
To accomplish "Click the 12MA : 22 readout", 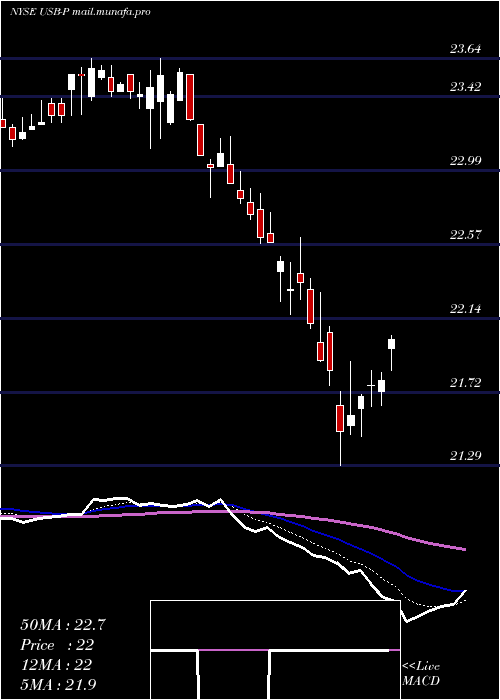I will tap(56, 665).
